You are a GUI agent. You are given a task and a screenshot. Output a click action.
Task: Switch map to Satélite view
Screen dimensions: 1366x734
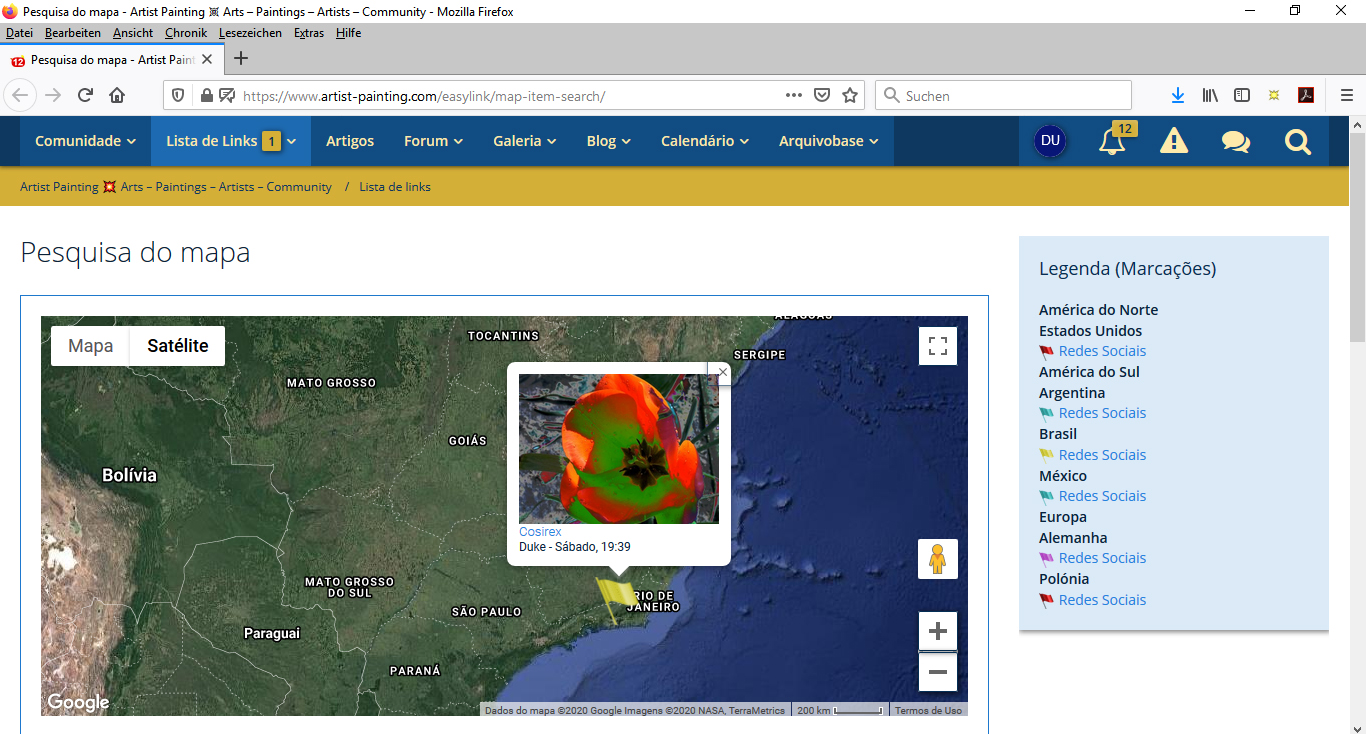pos(177,346)
